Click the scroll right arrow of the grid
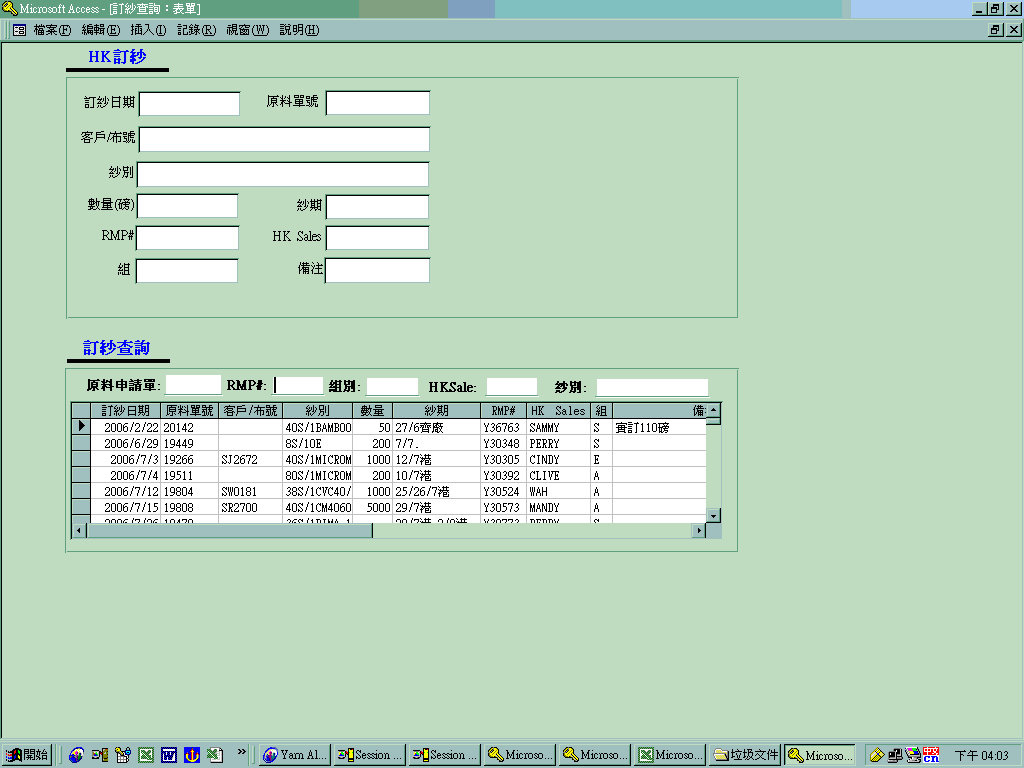The width and height of the screenshot is (1024, 768). click(x=699, y=530)
